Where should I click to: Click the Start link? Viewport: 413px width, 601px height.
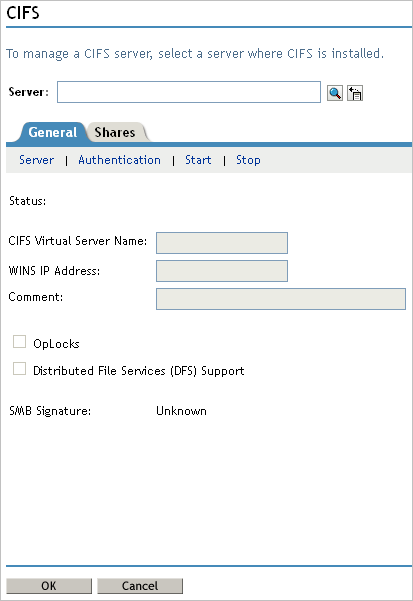pos(198,160)
